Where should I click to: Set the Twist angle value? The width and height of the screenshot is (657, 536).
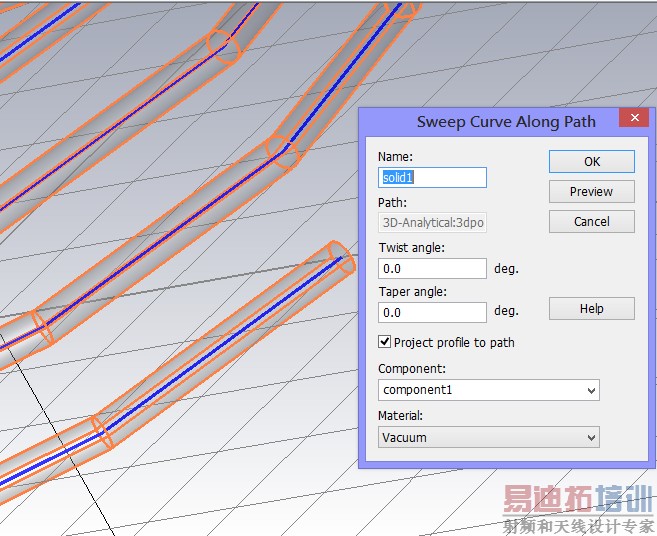(432, 268)
